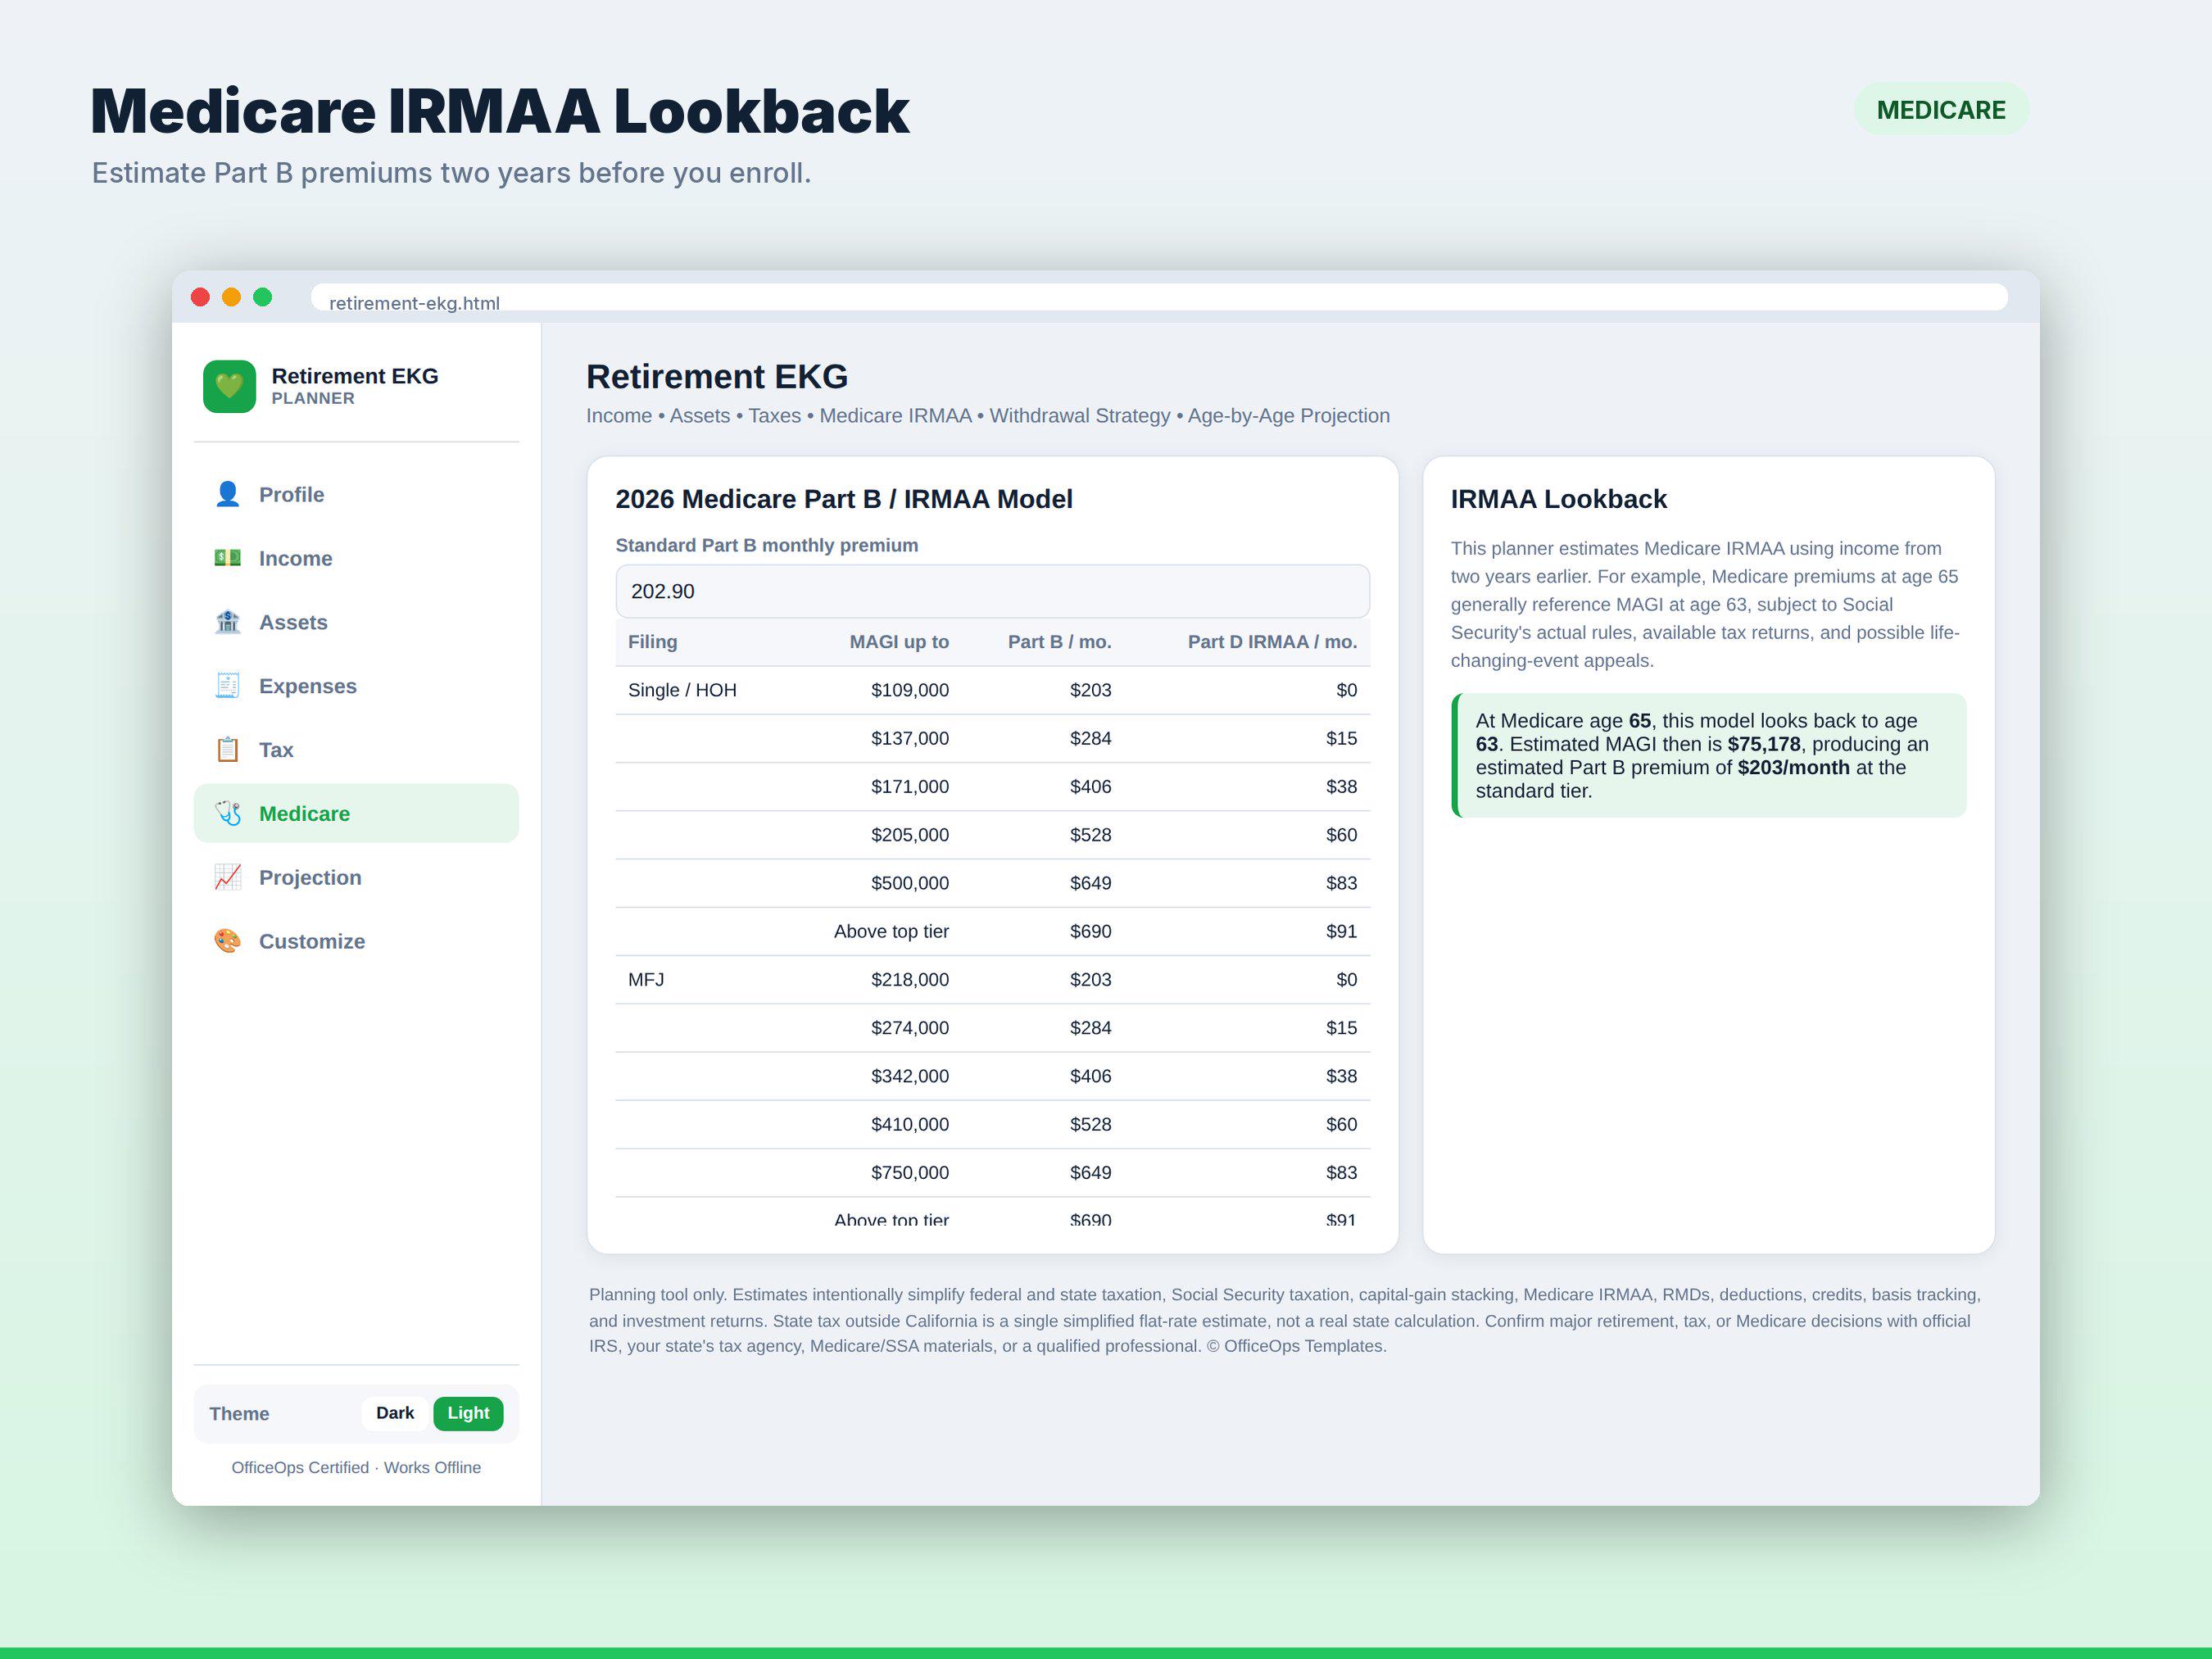
Task: Open the Tax section
Action: pyautogui.click(x=356, y=750)
